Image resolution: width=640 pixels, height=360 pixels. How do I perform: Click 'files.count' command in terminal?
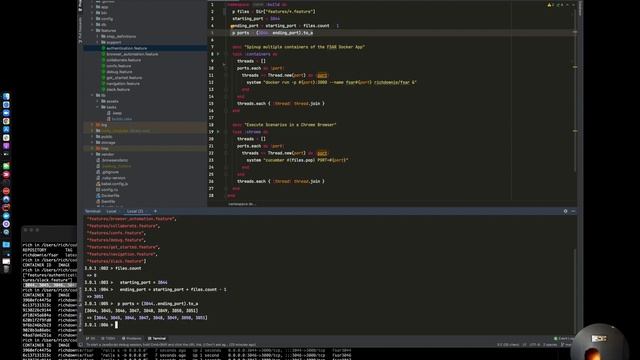click(128, 268)
